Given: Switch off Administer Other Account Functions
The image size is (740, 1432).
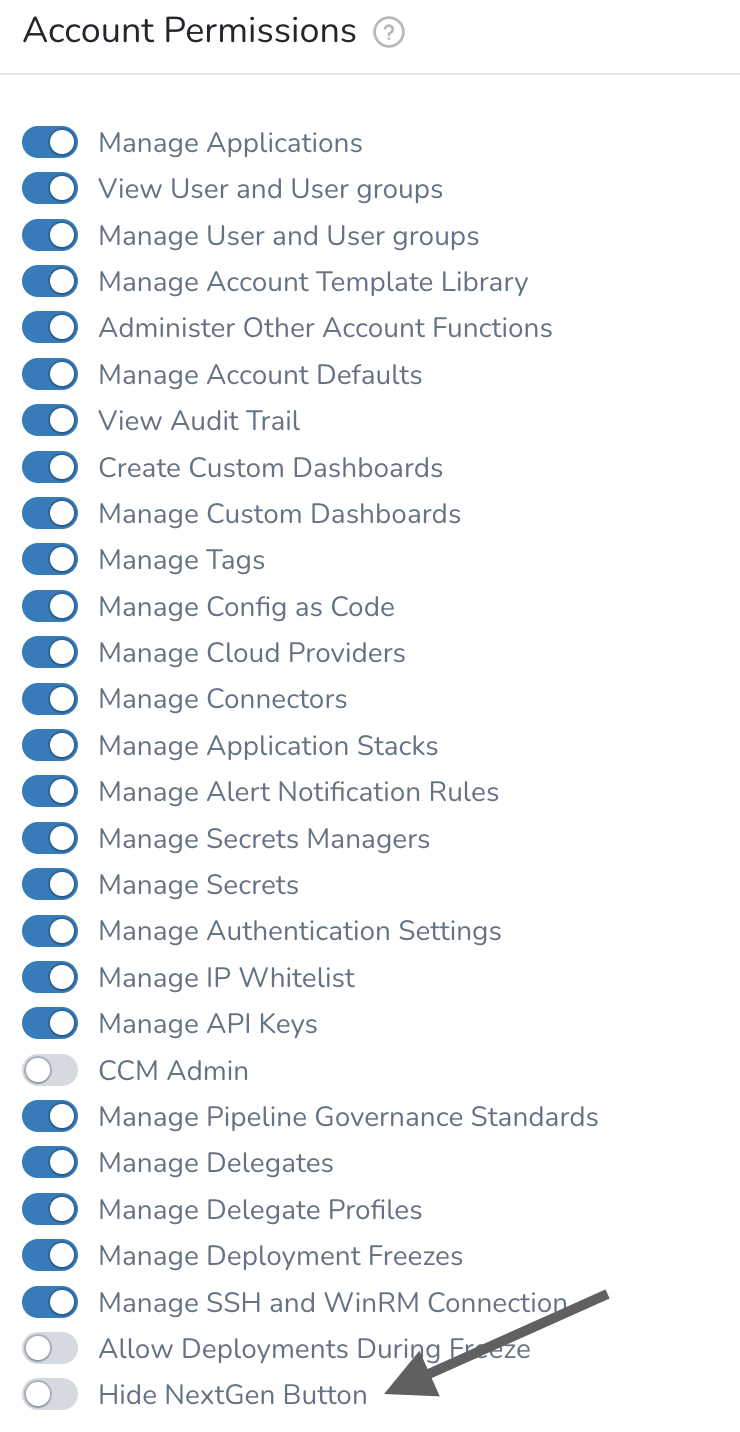Looking at the screenshot, I should pyautogui.click(x=50, y=327).
